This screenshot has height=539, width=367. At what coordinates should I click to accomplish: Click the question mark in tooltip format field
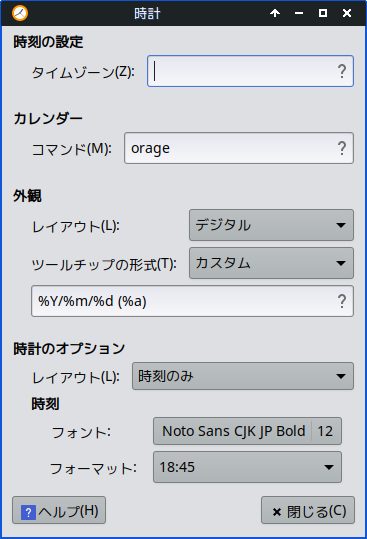coord(342,301)
